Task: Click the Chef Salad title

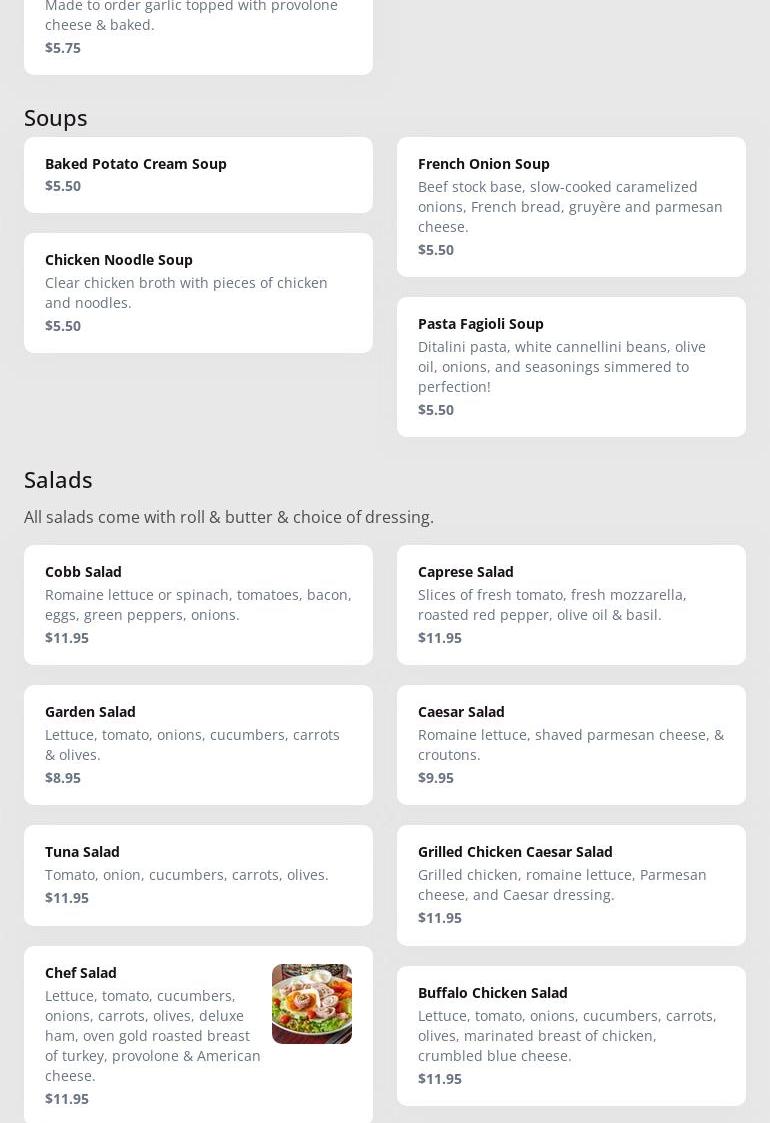Action: (81, 972)
